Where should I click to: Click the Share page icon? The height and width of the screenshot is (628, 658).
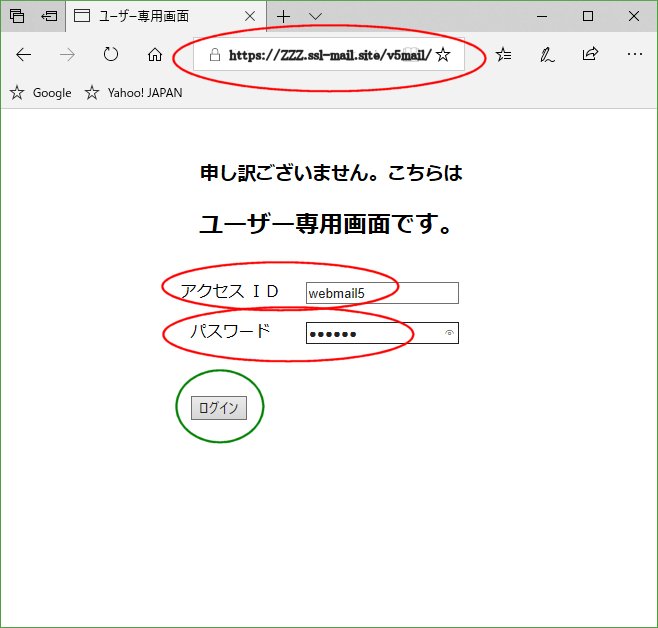click(x=590, y=54)
